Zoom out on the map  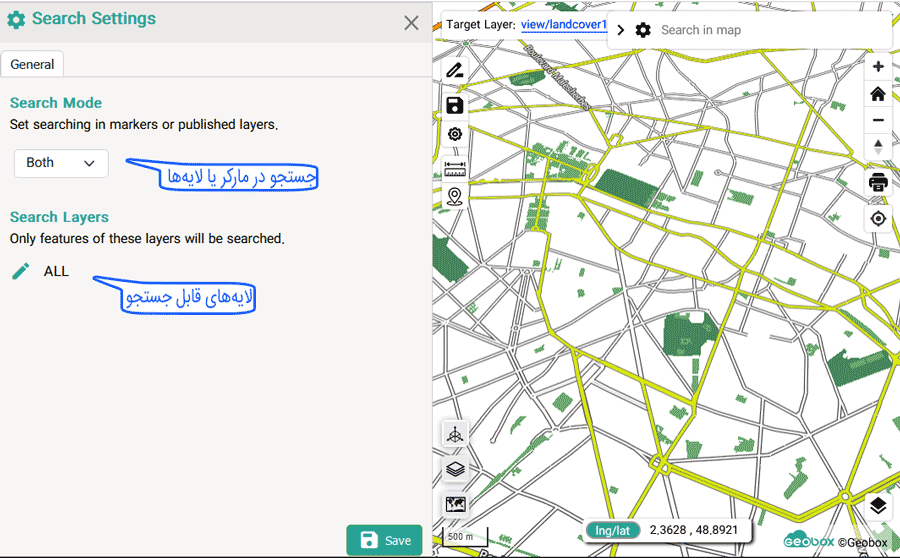[x=878, y=120]
